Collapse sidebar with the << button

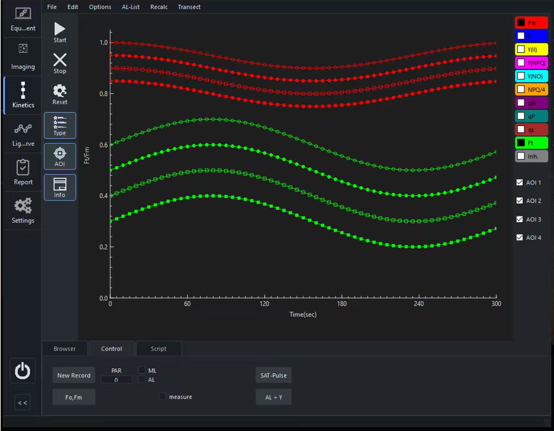point(23,403)
